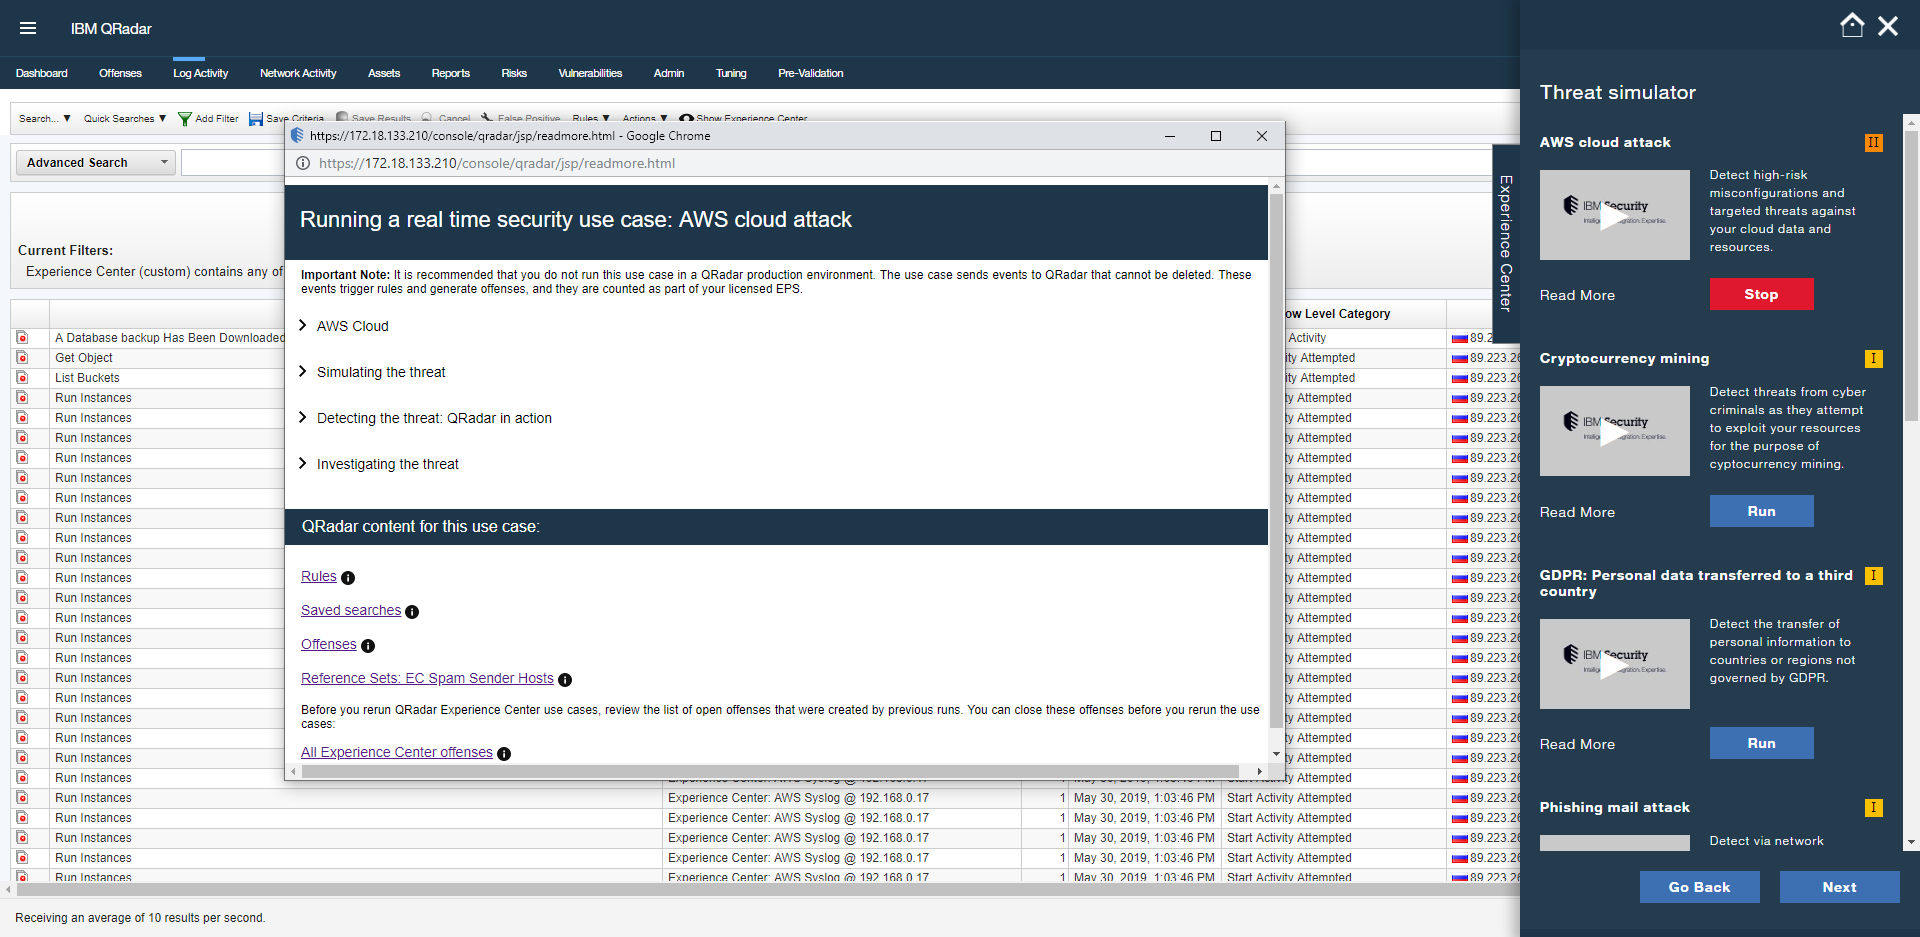Screen dimensions: 1920x937
Task: Click the Show Experience Center icon
Action: pos(686,118)
